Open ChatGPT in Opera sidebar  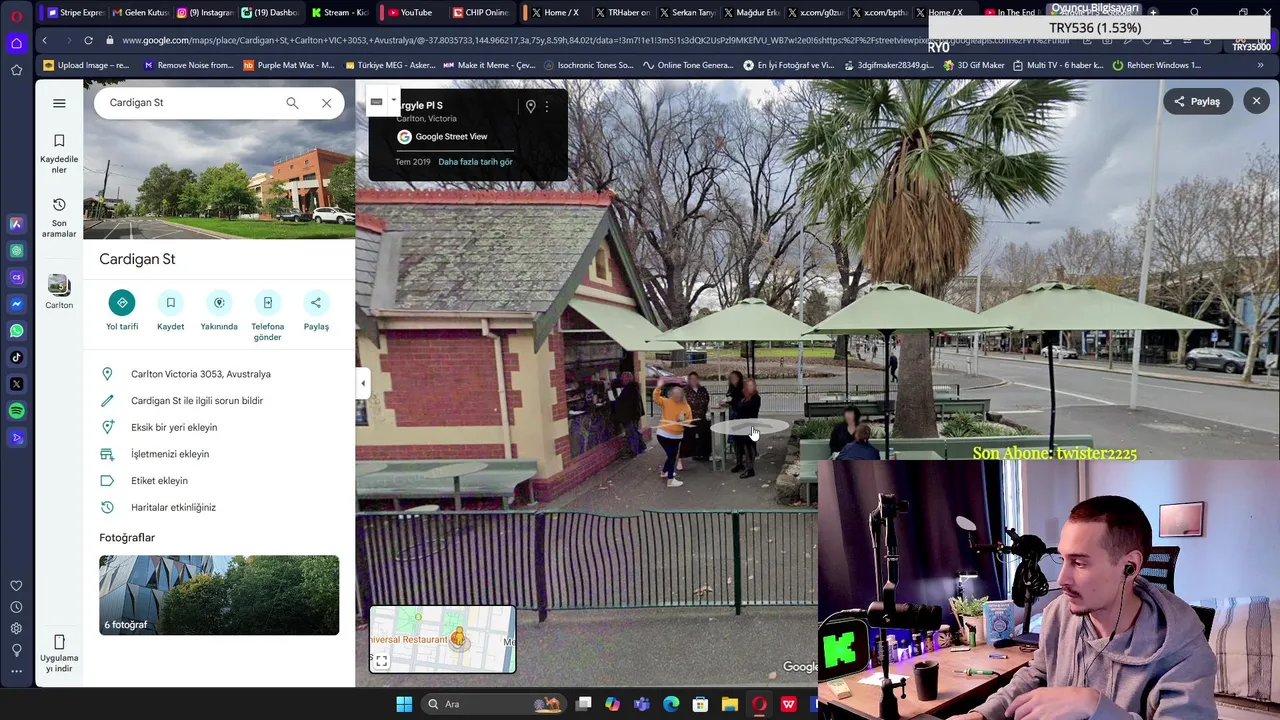16,251
